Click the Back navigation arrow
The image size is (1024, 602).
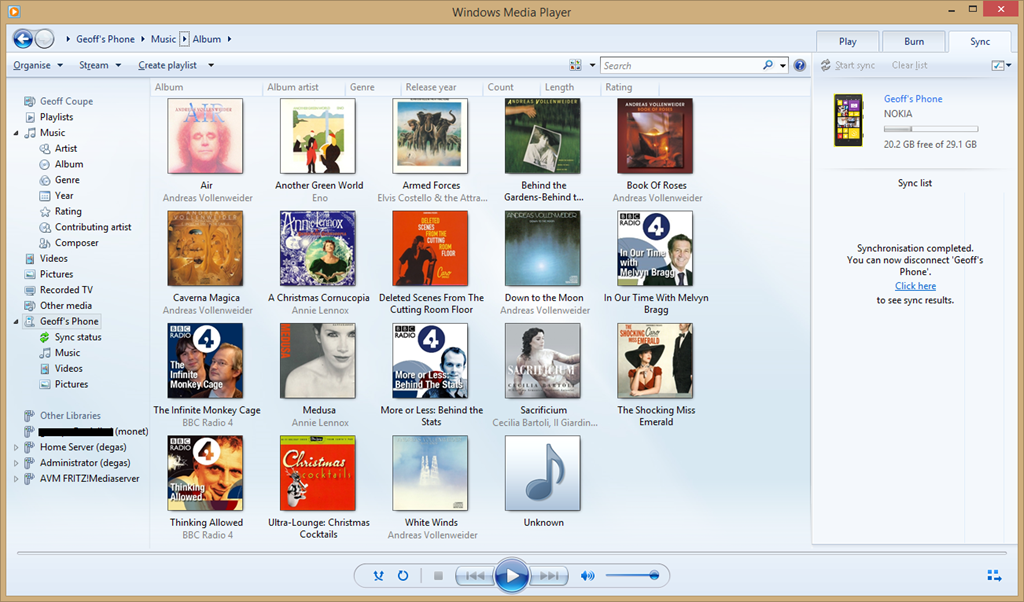tap(22, 39)
